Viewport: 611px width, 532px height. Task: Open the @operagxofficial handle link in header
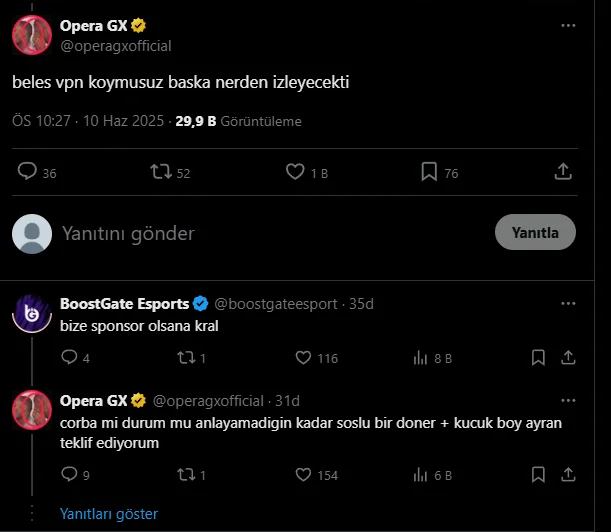[x=115, y=45]
